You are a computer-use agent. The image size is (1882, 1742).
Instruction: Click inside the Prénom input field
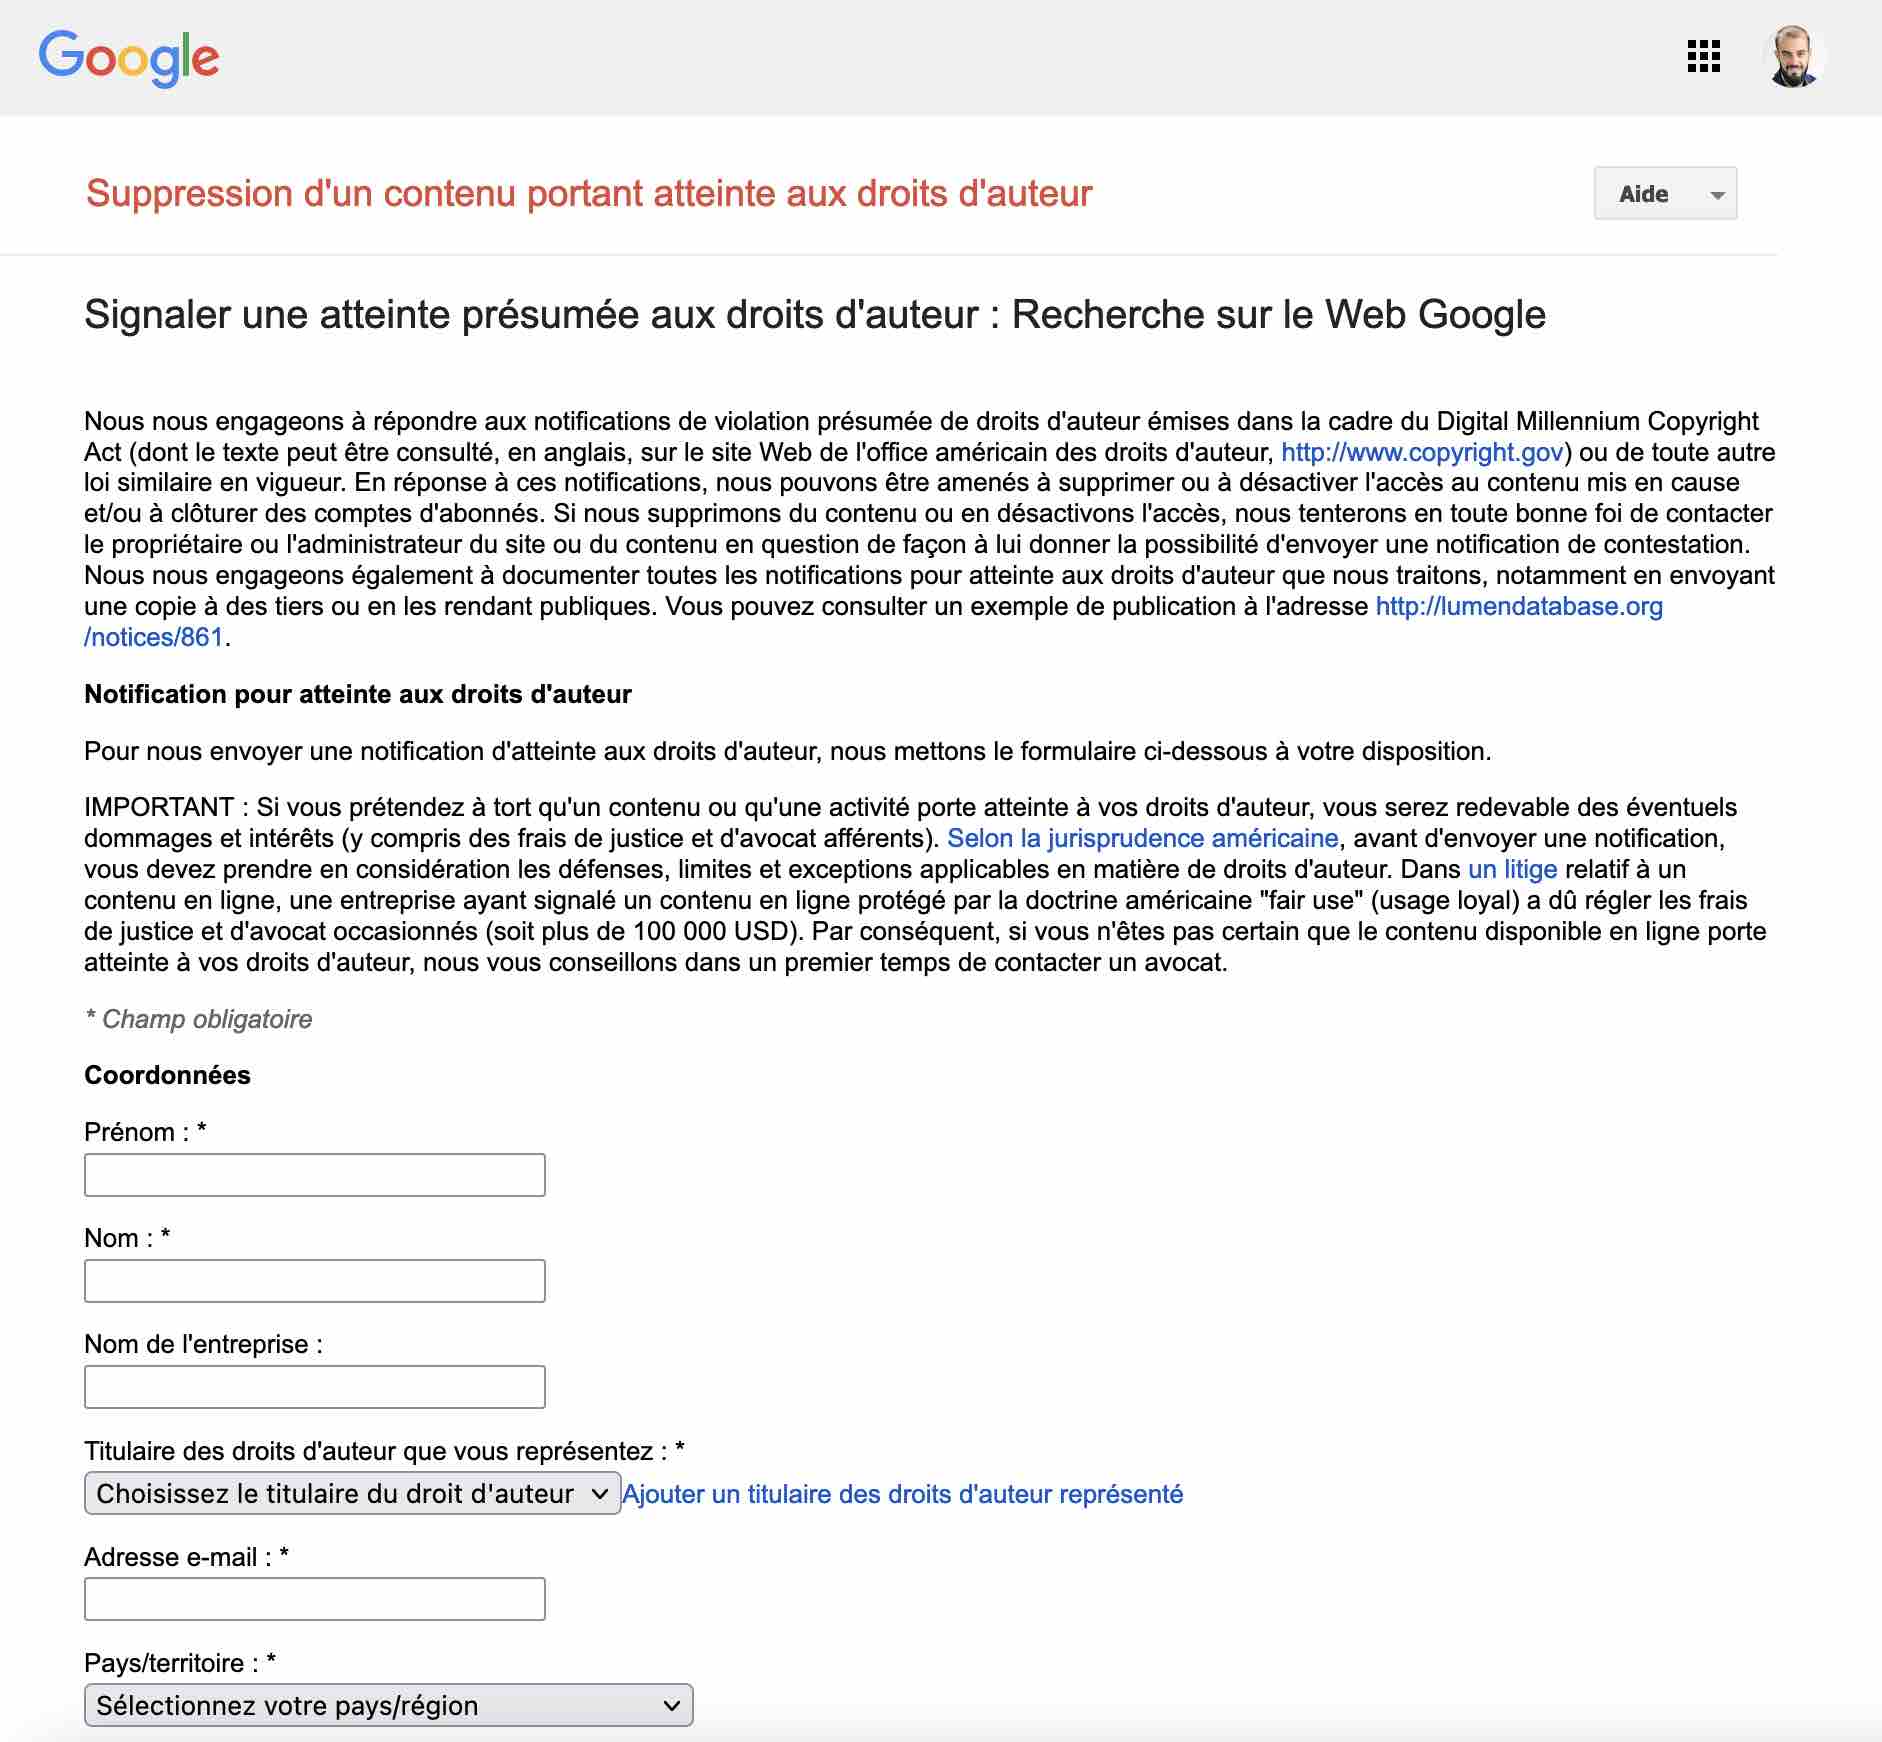313,1174
